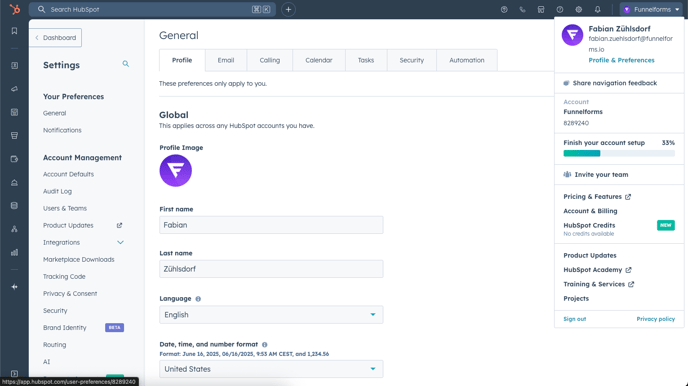The width and height of the screenshot is (688, 386).
Task: Open the Funnelforms account menu dropdown
Action: click(652, 9)
